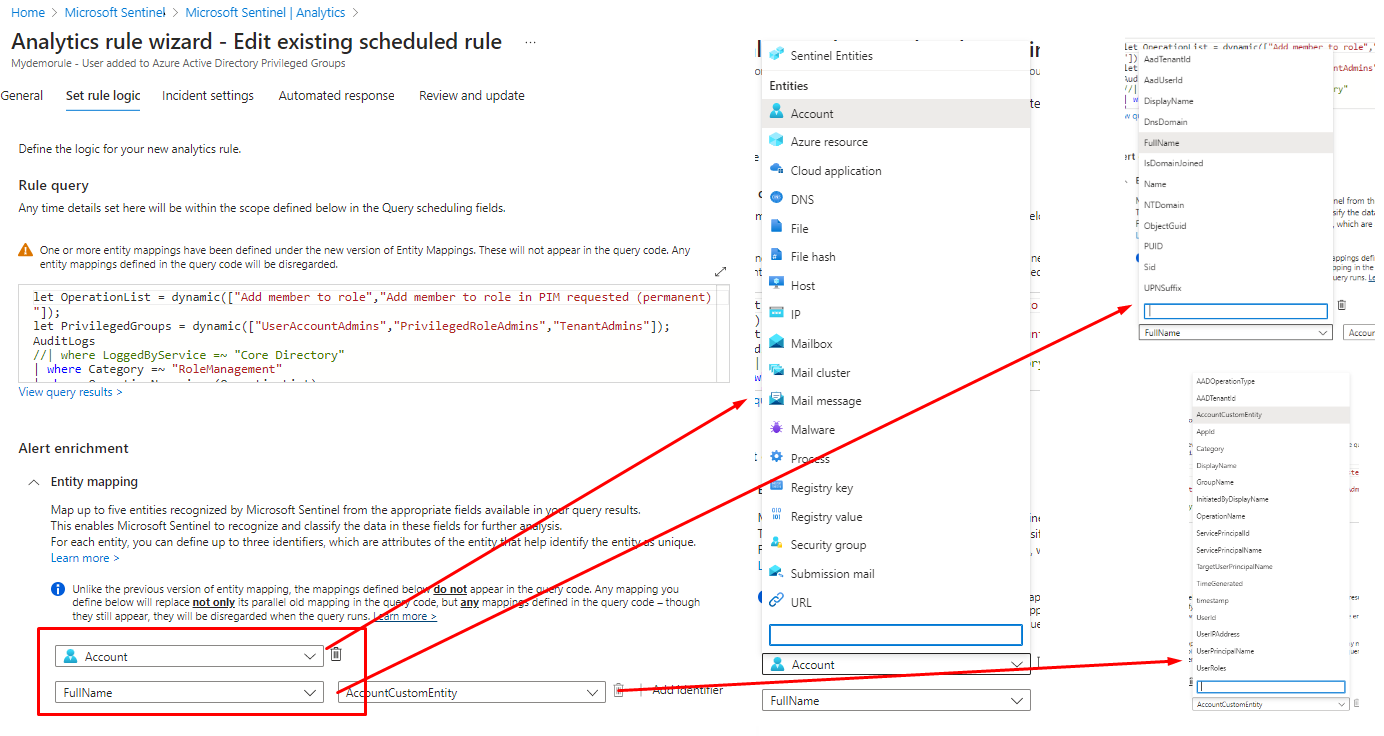Click the Malware bug icon
The image size is (1384, 736).
pyautogui.click(x=776, y=429)
